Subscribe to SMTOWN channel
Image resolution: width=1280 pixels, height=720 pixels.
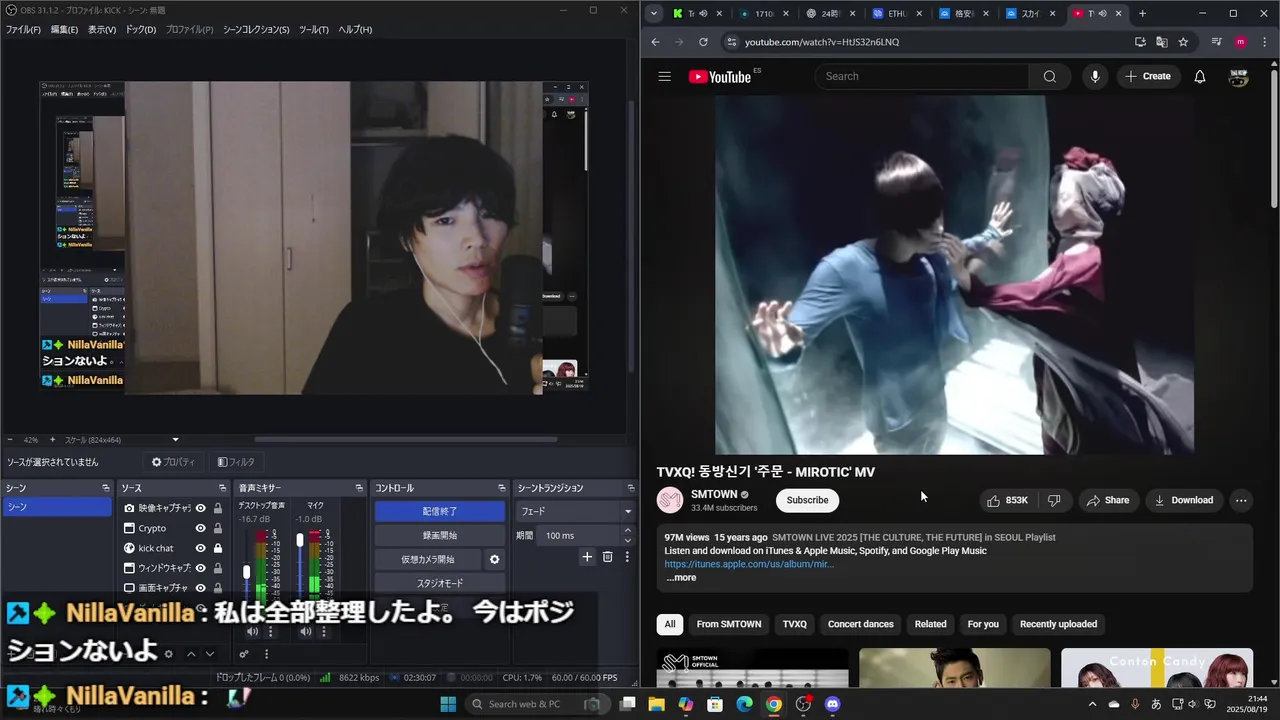click(x=807, y=500)
